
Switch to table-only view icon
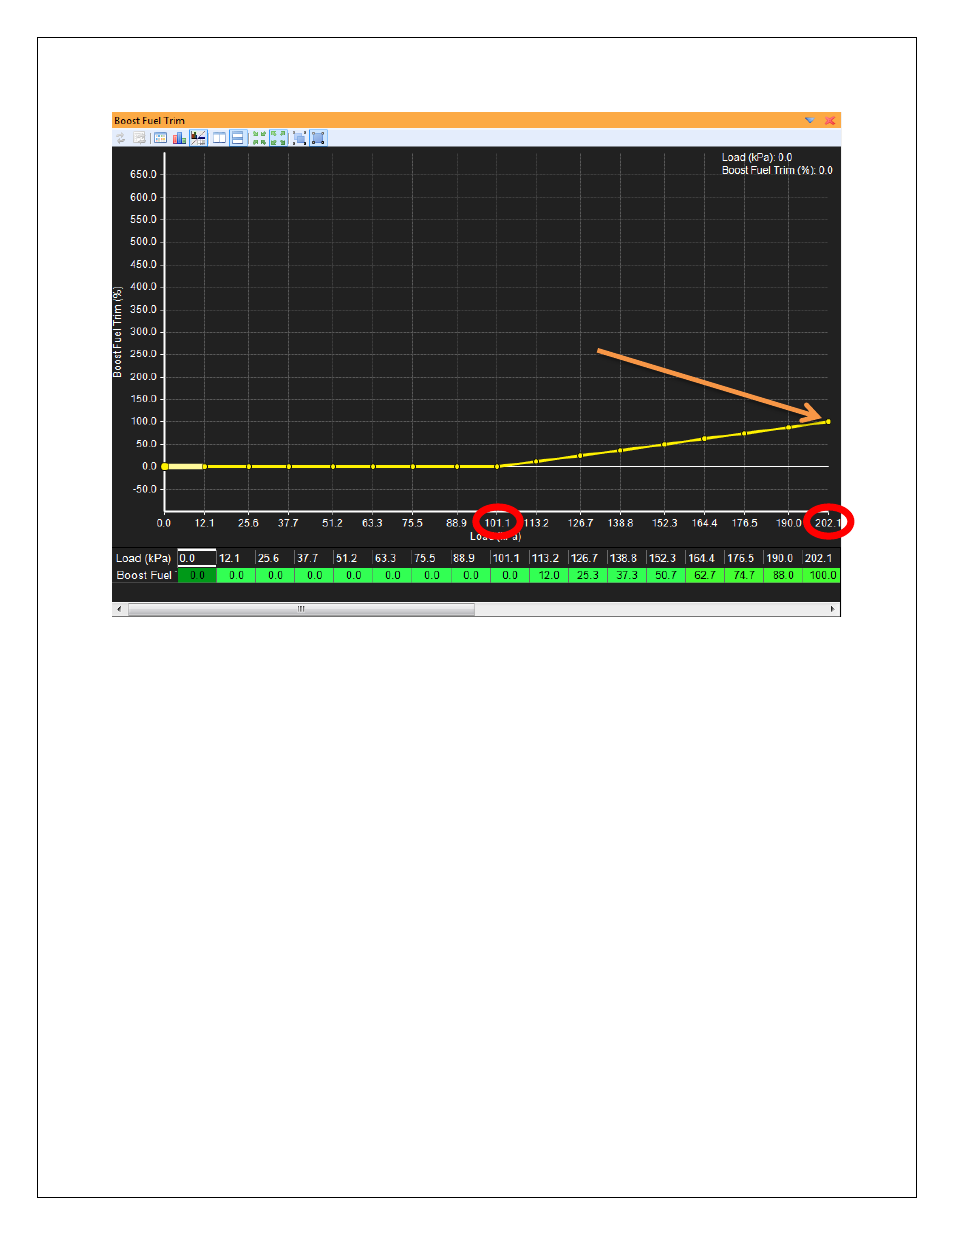(x=160, y=138)
